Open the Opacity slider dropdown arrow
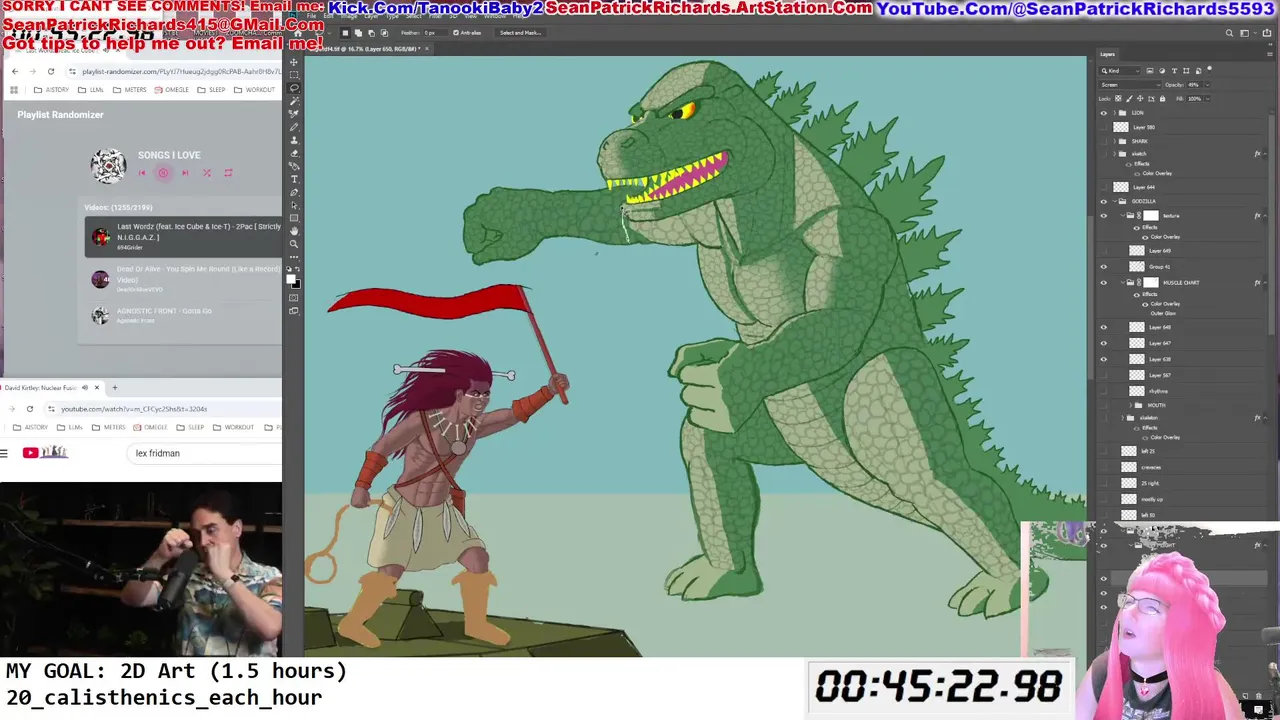The width and height of the screenshot is (1280, 720). [1208, 85]
